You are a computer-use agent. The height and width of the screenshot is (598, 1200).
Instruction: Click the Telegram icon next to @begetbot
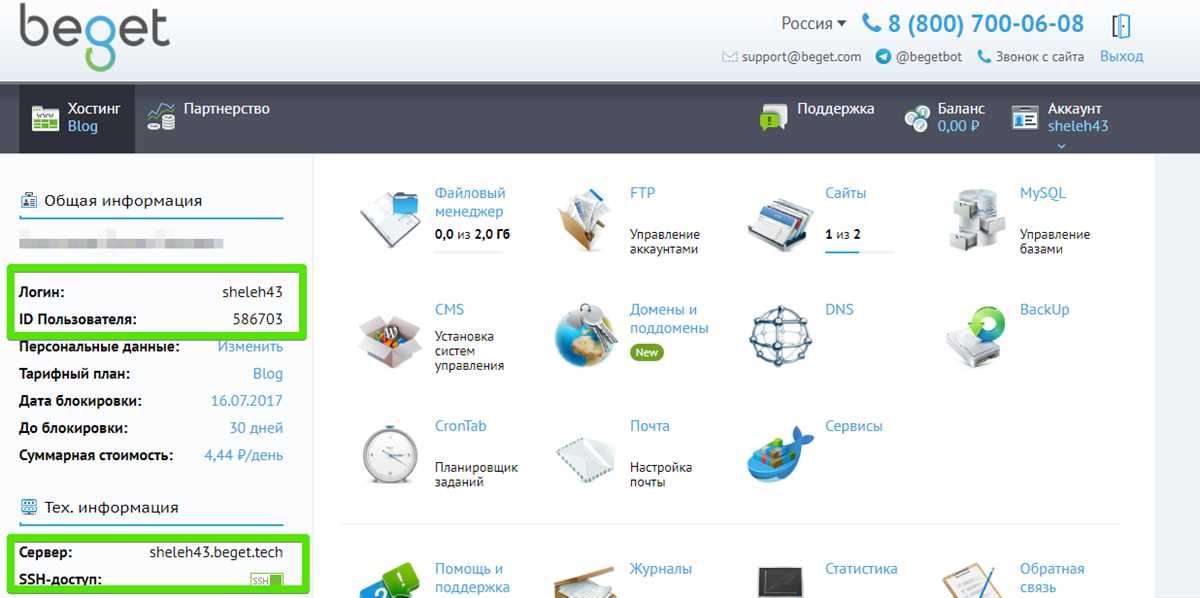(883, 57)
